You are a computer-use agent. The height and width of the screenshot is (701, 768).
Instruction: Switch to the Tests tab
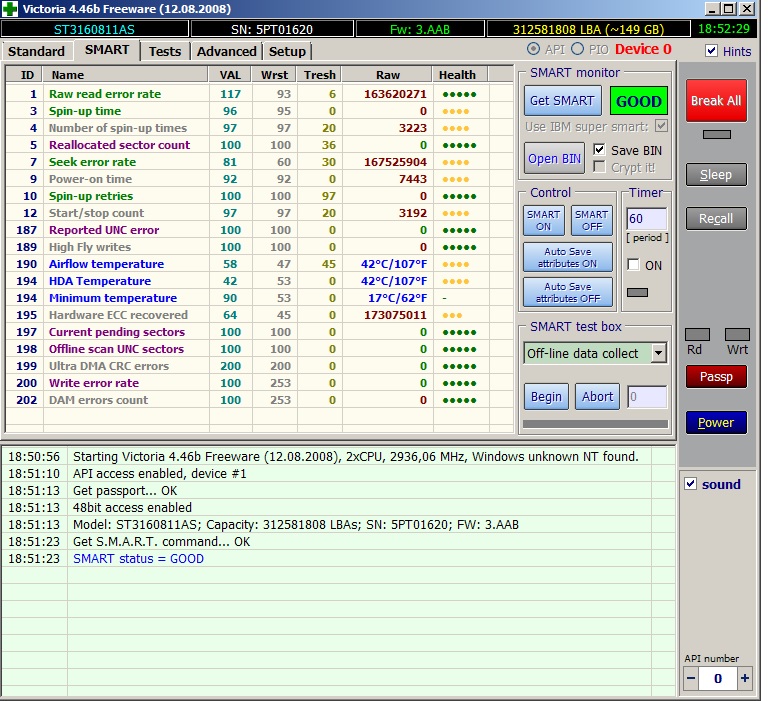[x=165, y=51]
